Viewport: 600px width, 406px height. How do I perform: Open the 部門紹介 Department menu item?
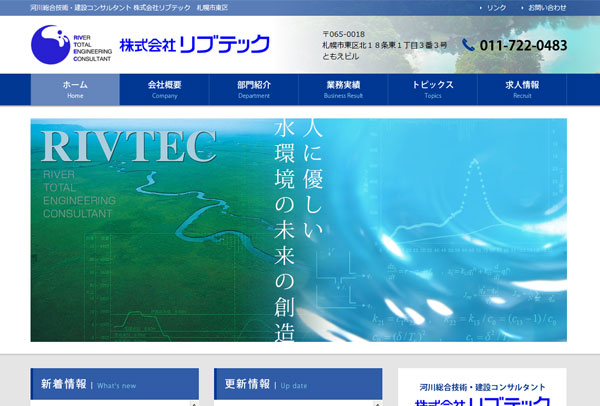(x=254, y=89)
